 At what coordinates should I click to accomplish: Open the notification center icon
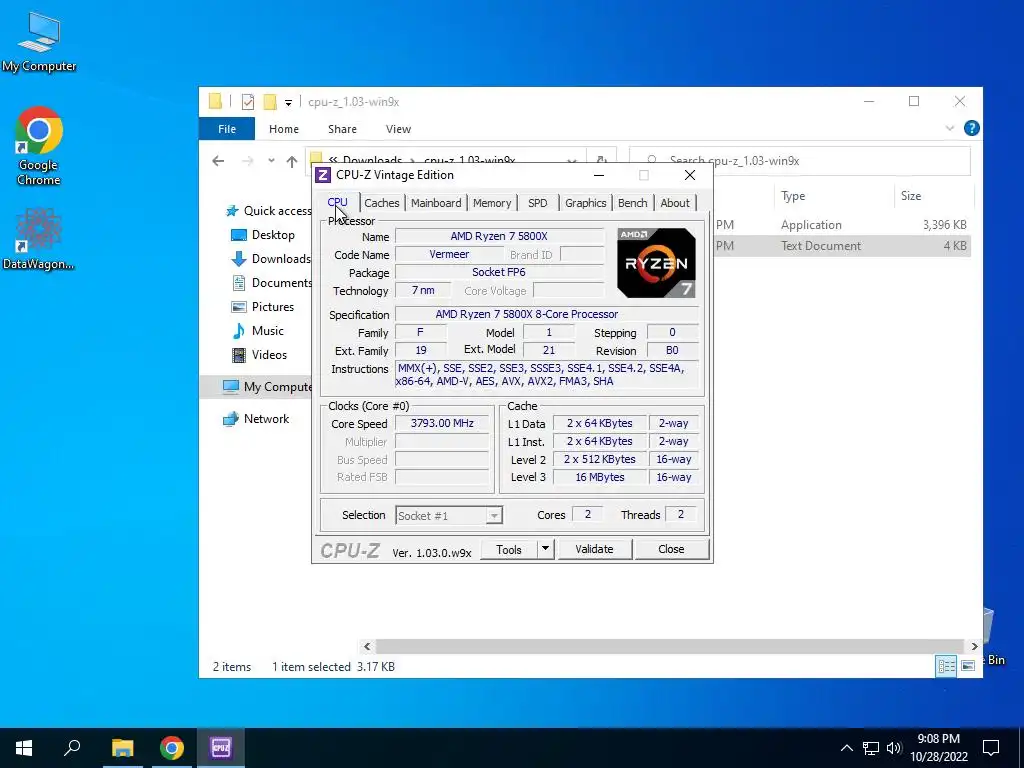991,748
